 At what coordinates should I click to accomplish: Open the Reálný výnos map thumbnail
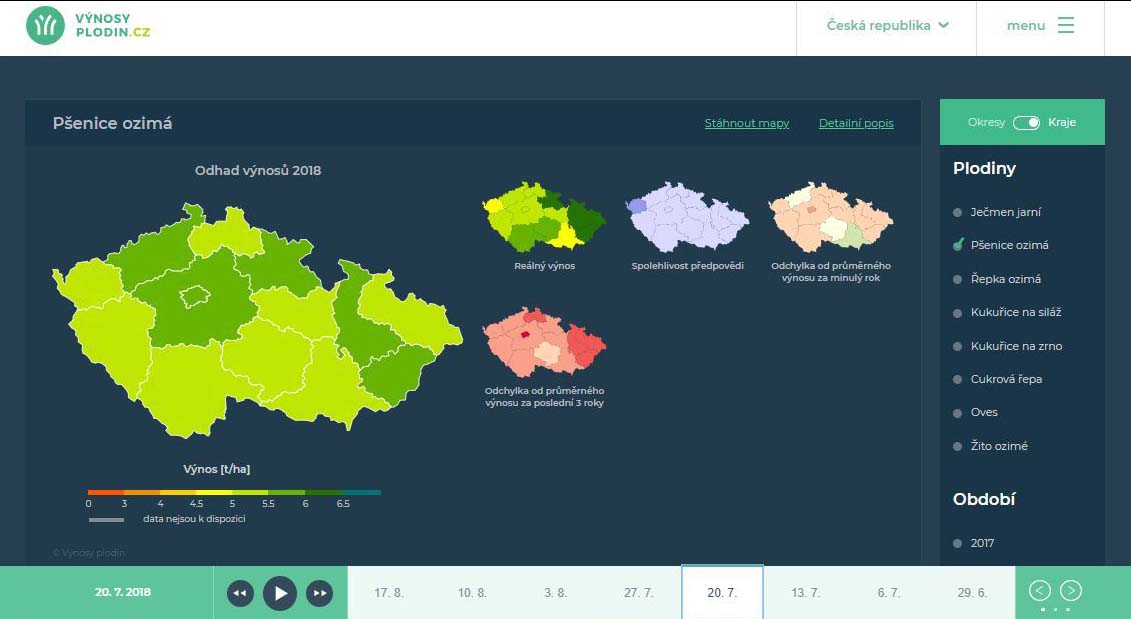tap(544, 217)
